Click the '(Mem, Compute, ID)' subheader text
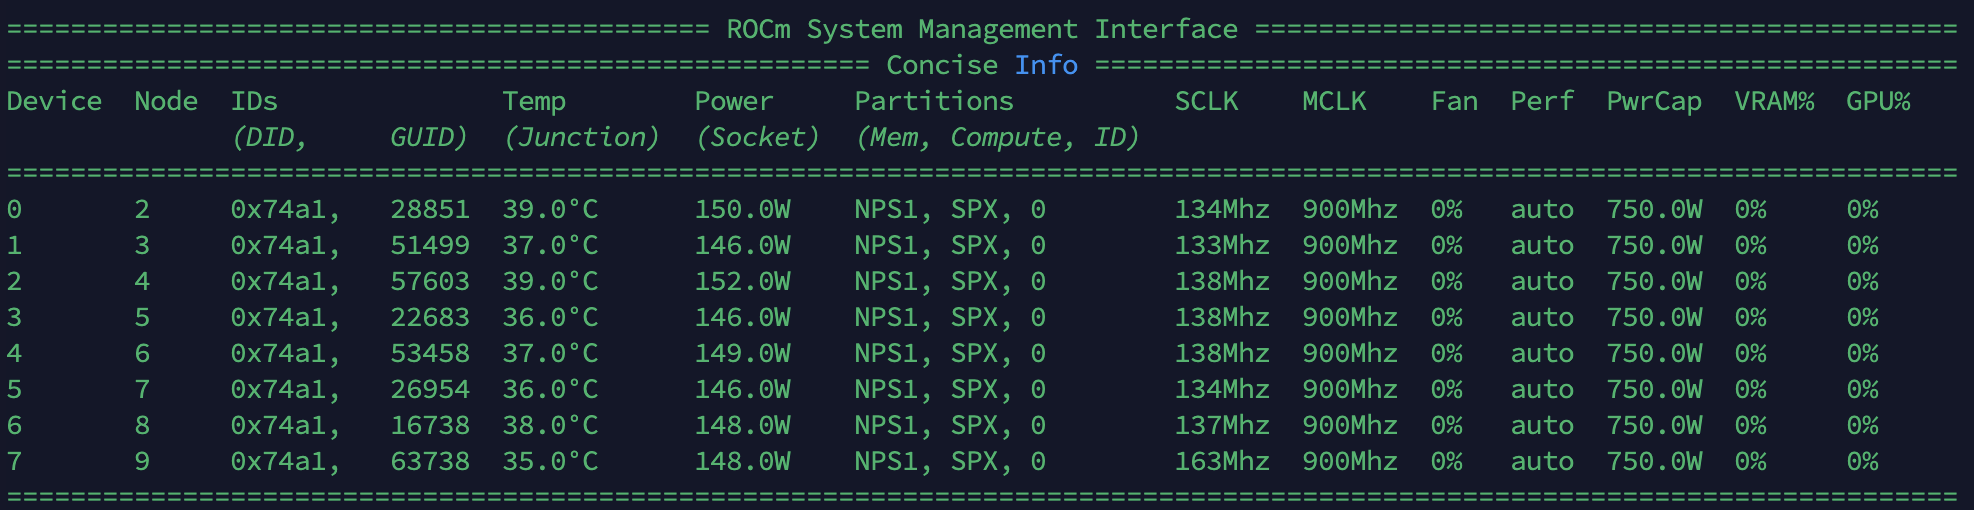1974x510 pixels. 998,137
